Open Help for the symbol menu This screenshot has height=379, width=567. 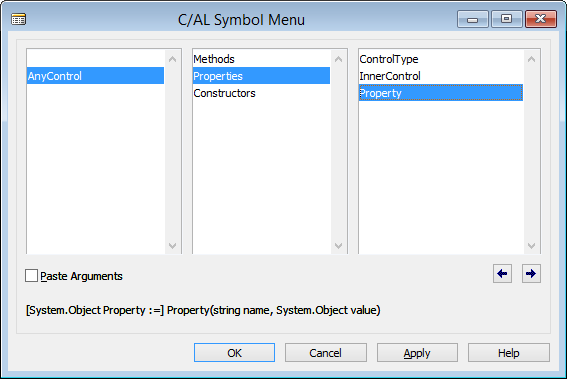coord(509,353)
